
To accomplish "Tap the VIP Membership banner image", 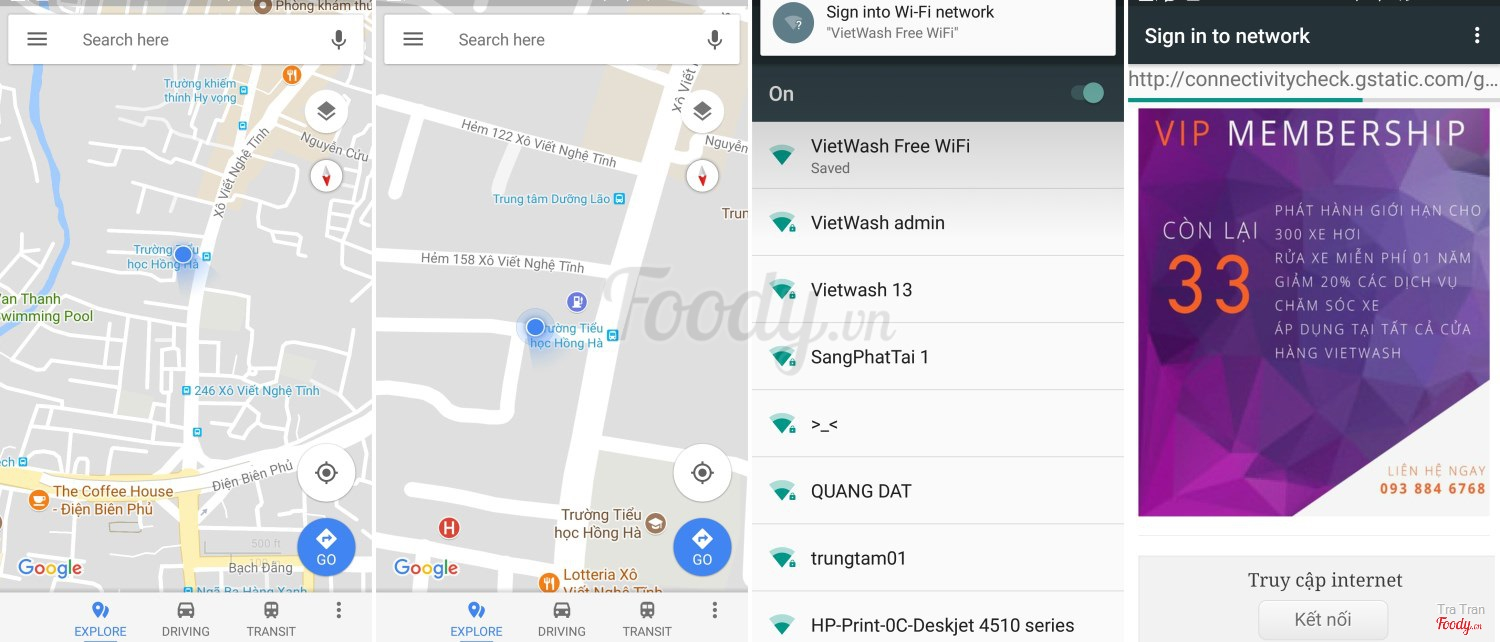I will pos(1314,312).
